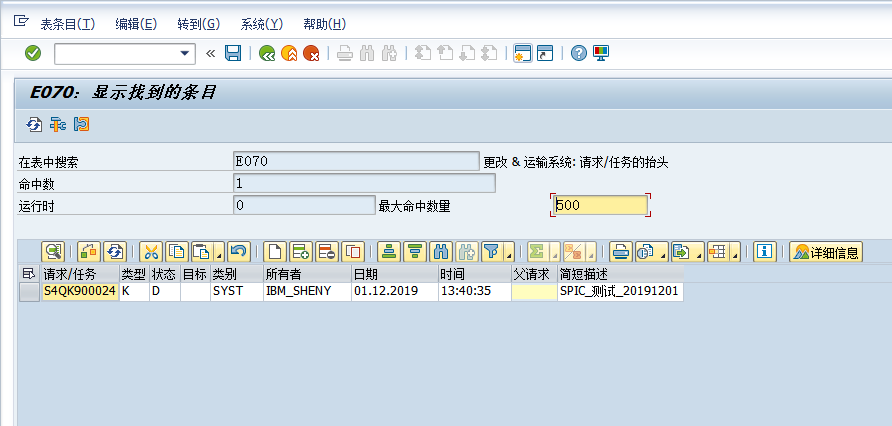
Task: Click the Create new blank row icon
Action: 275,251
